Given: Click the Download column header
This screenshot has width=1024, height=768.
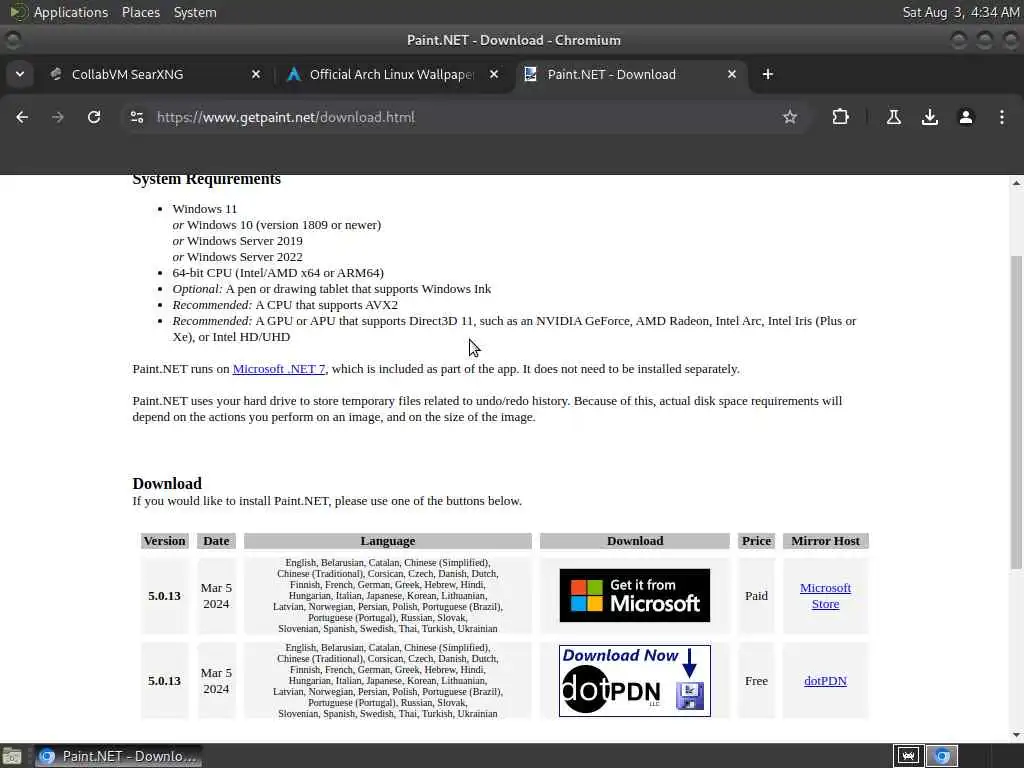Looking at the screenshot, I should 635,541.
